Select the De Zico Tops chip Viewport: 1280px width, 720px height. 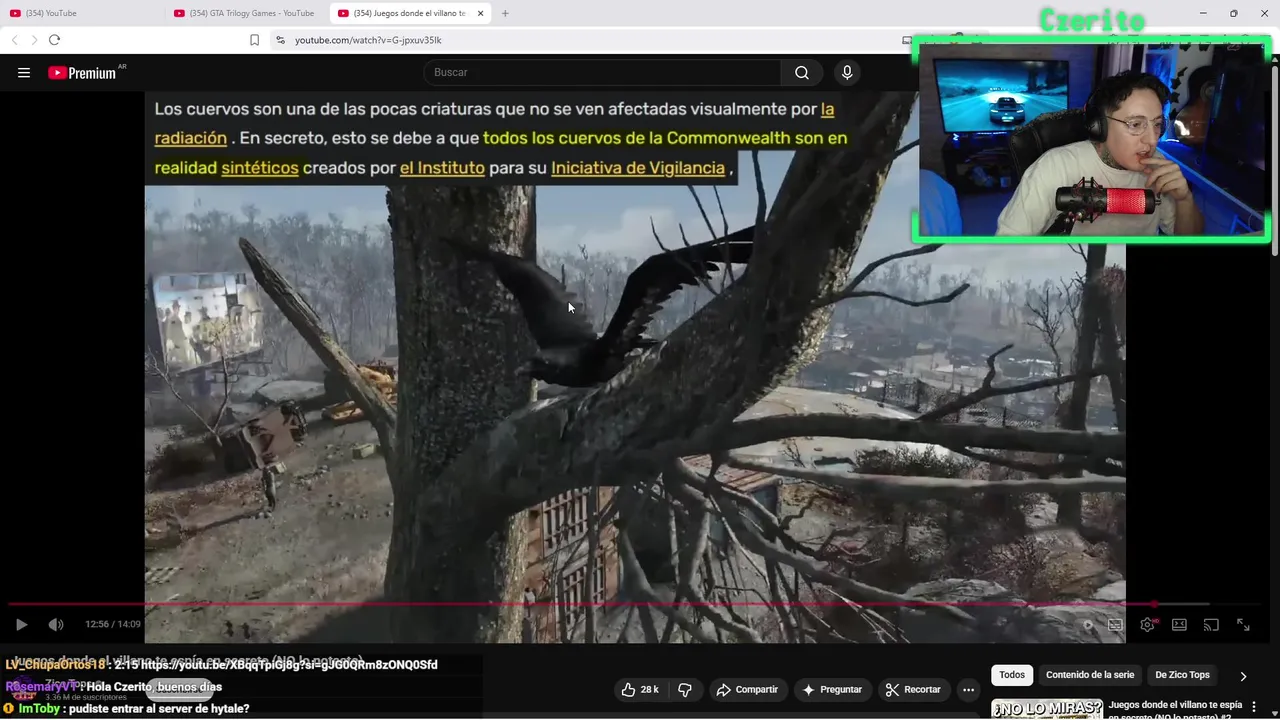click(1182, 675)
